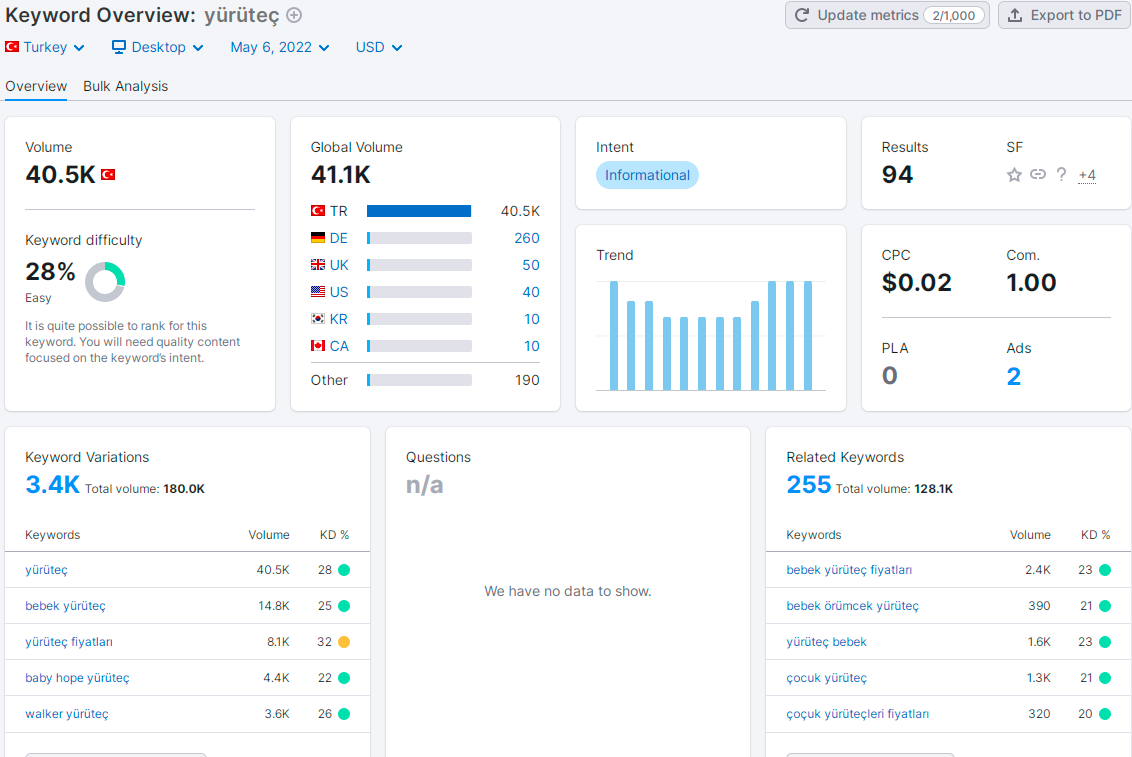Click the upload icon in Export to PDF
Viewport: 1132px width, 757px height.
[1015, 15]
